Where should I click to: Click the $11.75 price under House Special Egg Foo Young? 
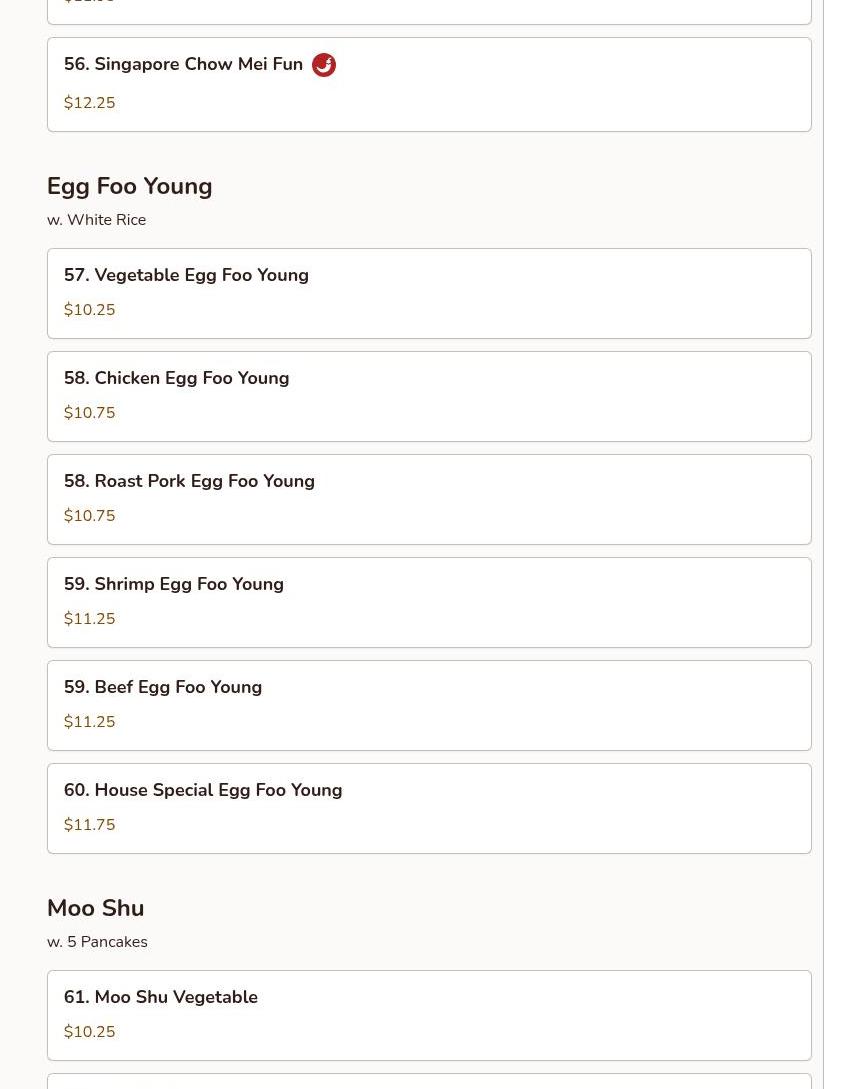click(x=90, y=824)
